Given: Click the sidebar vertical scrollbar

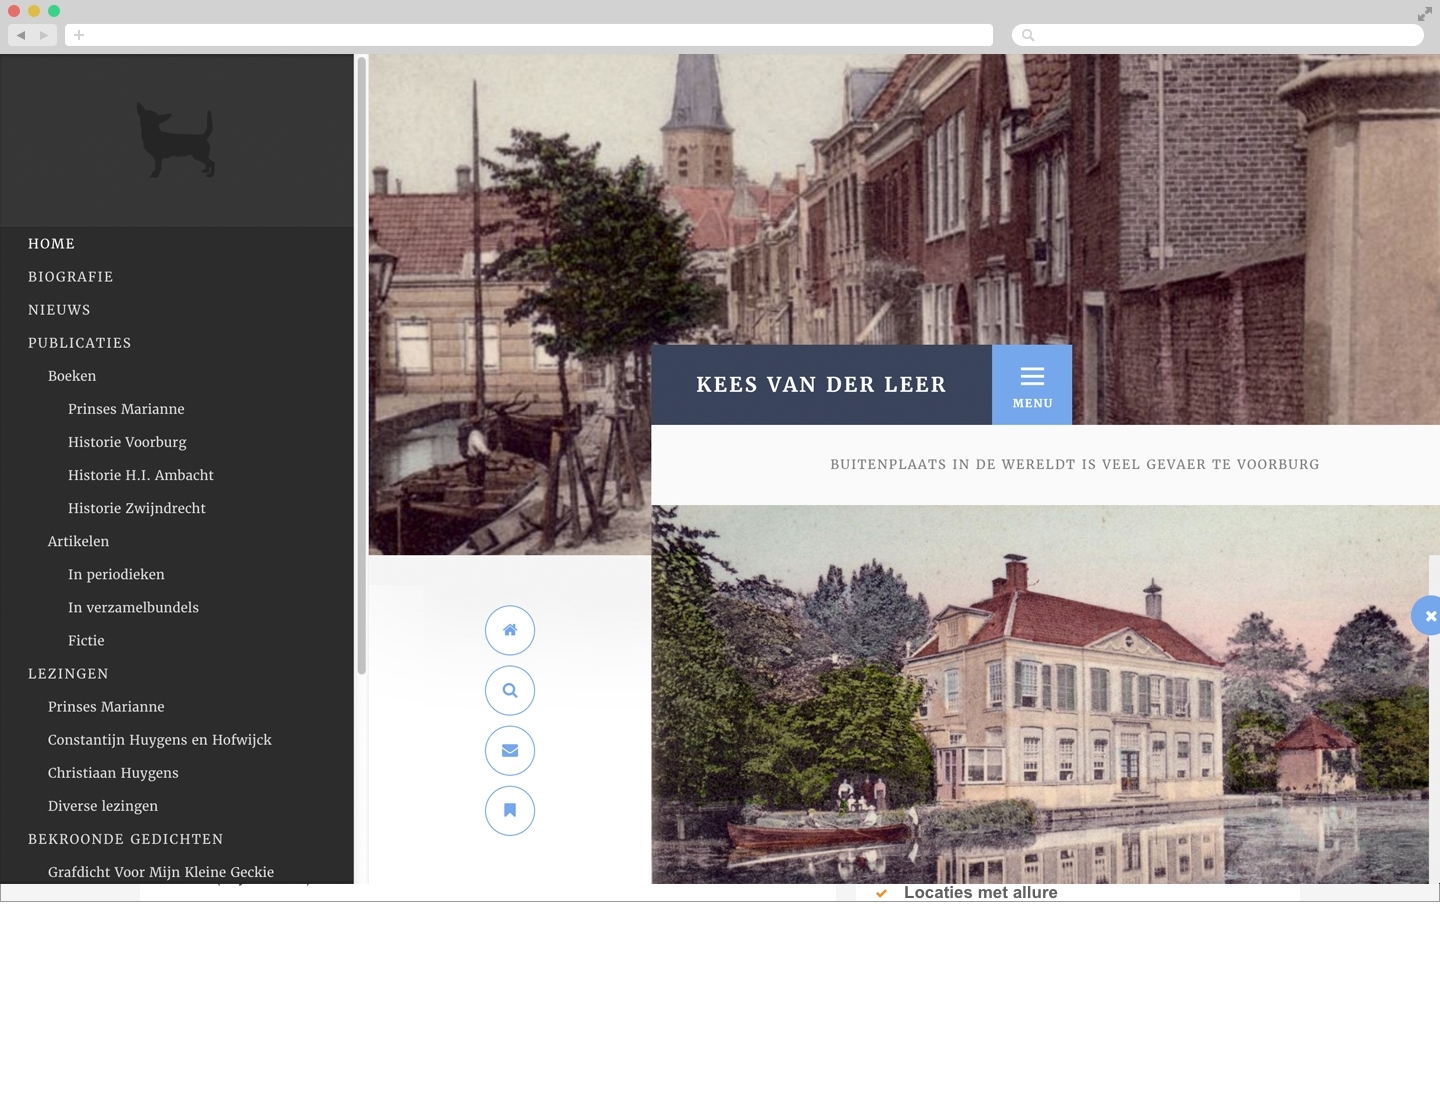Looking at the screenshot, I should (361, 365).
